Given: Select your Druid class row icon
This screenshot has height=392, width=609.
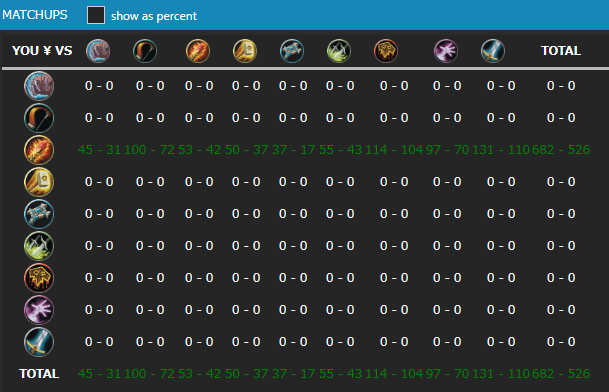Looking at the screenshot, I should (39, 86).
